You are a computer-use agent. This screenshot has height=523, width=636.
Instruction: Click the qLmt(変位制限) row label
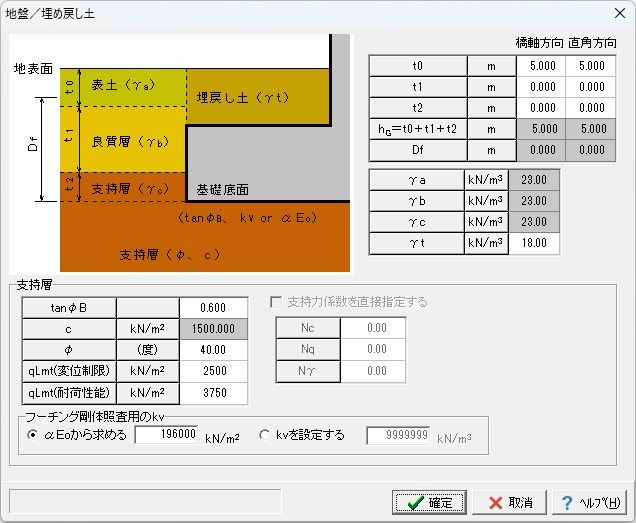[69, 371]
